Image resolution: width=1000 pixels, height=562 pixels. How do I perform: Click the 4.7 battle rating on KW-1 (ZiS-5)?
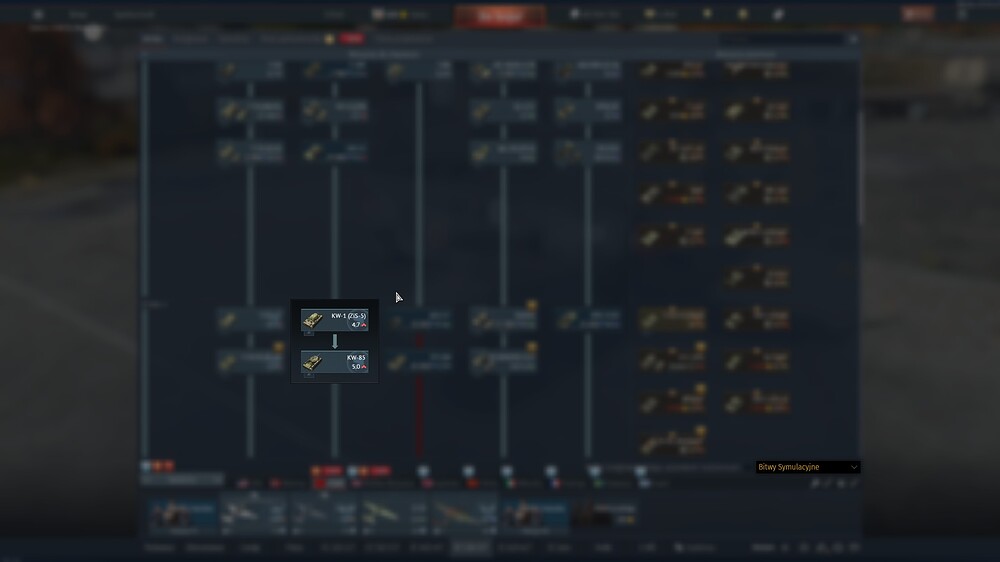click(356, 325)
